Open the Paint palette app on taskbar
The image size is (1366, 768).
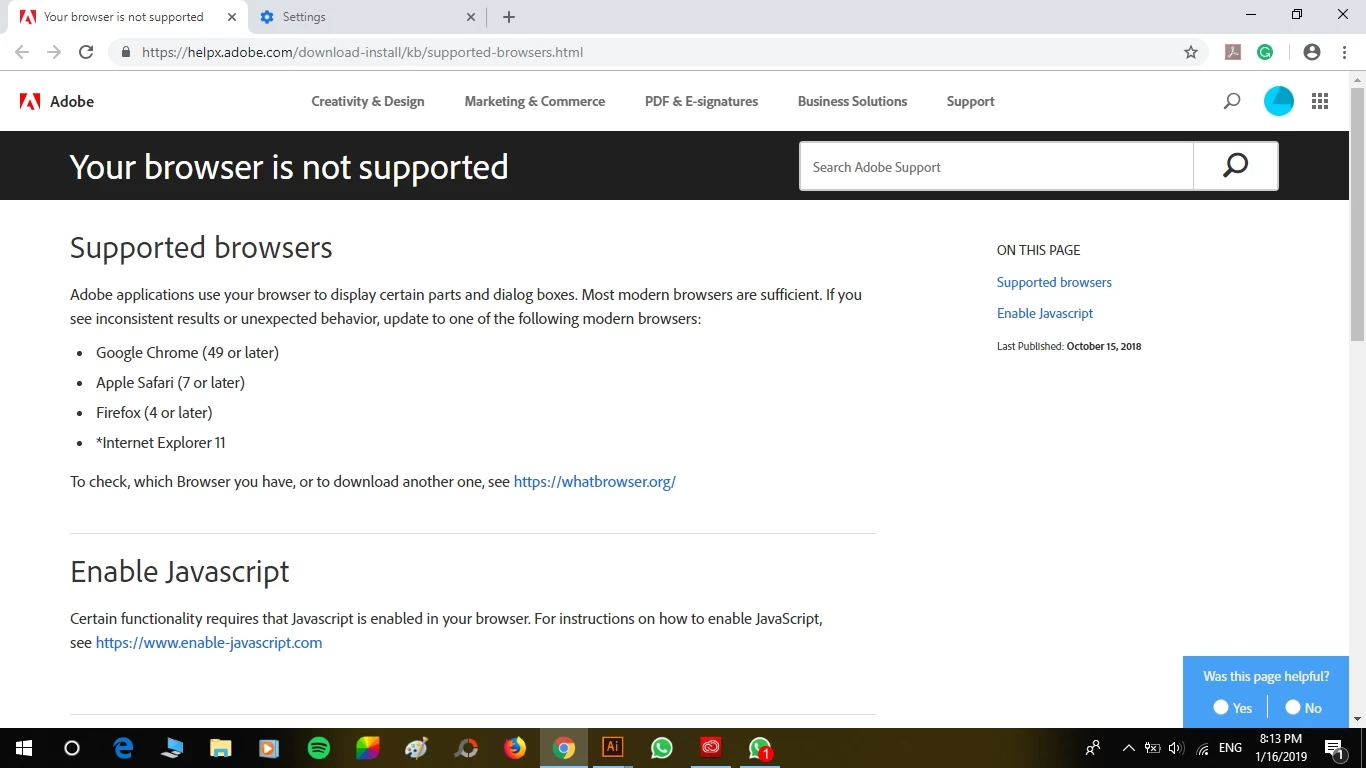coord(417,748)
